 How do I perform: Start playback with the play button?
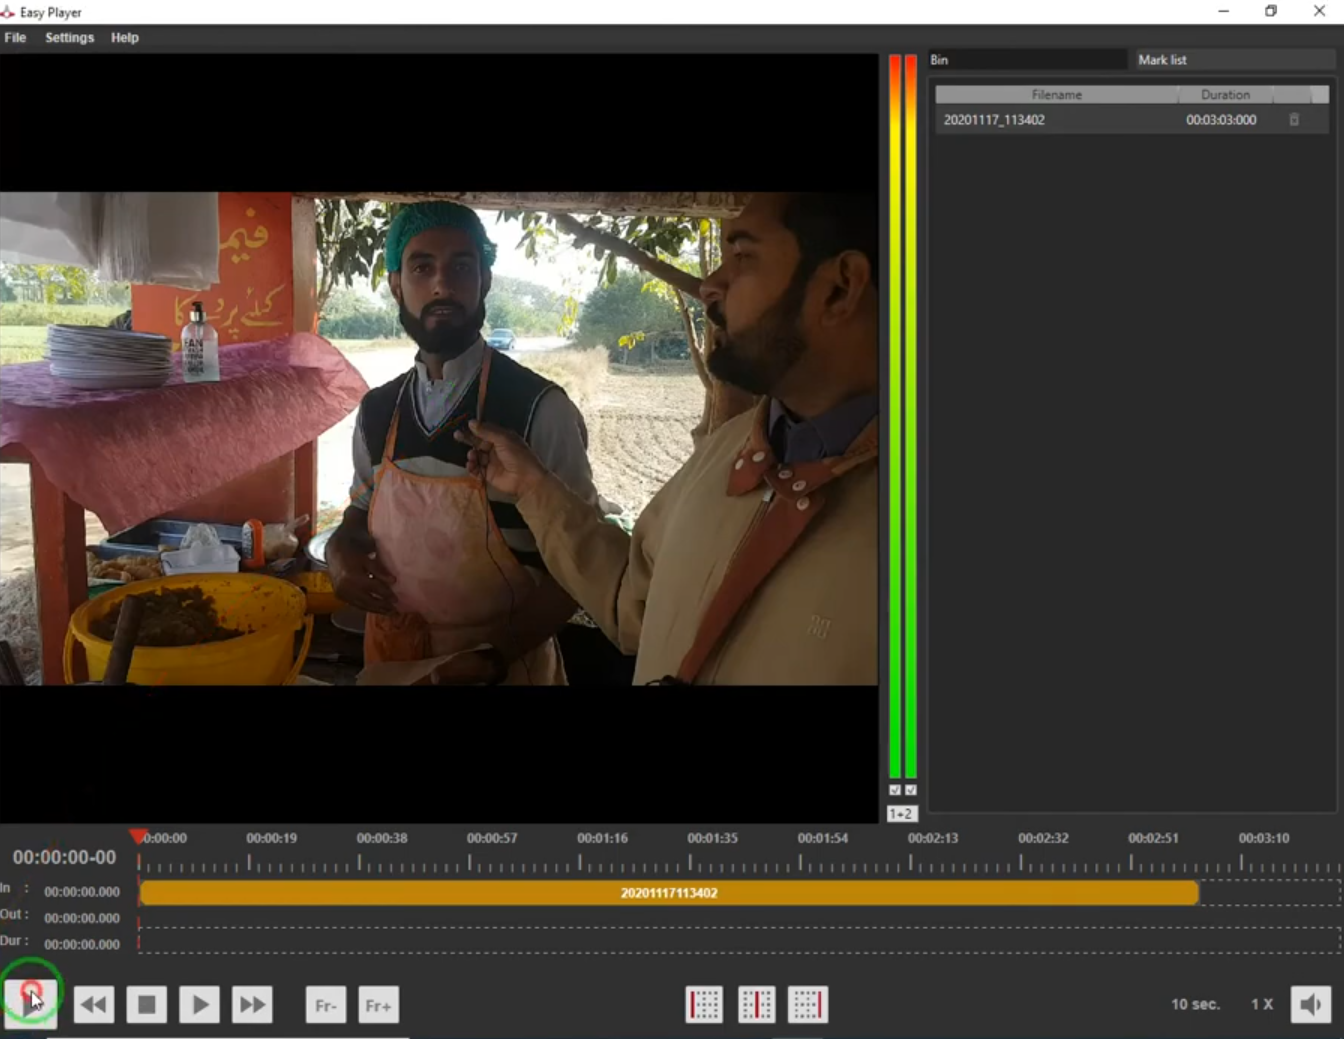tap(199, 1004)
